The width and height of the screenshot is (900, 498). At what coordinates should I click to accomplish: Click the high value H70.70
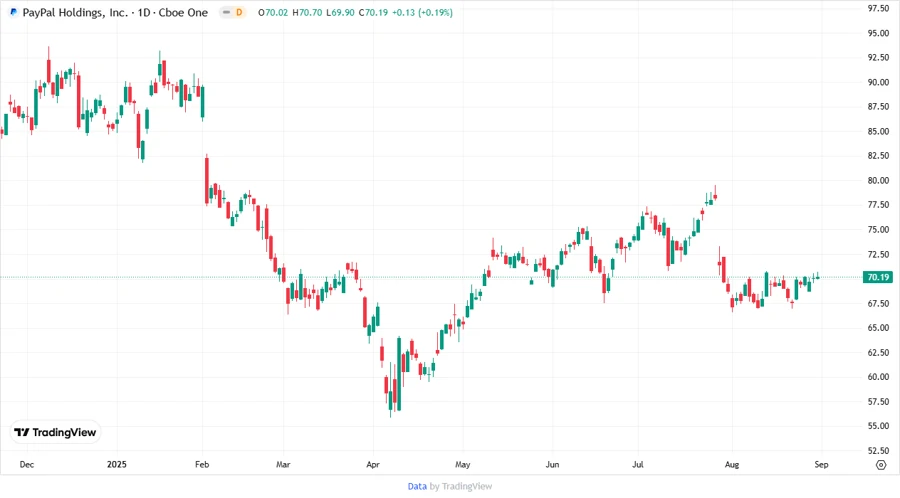(x=307, y=12)
